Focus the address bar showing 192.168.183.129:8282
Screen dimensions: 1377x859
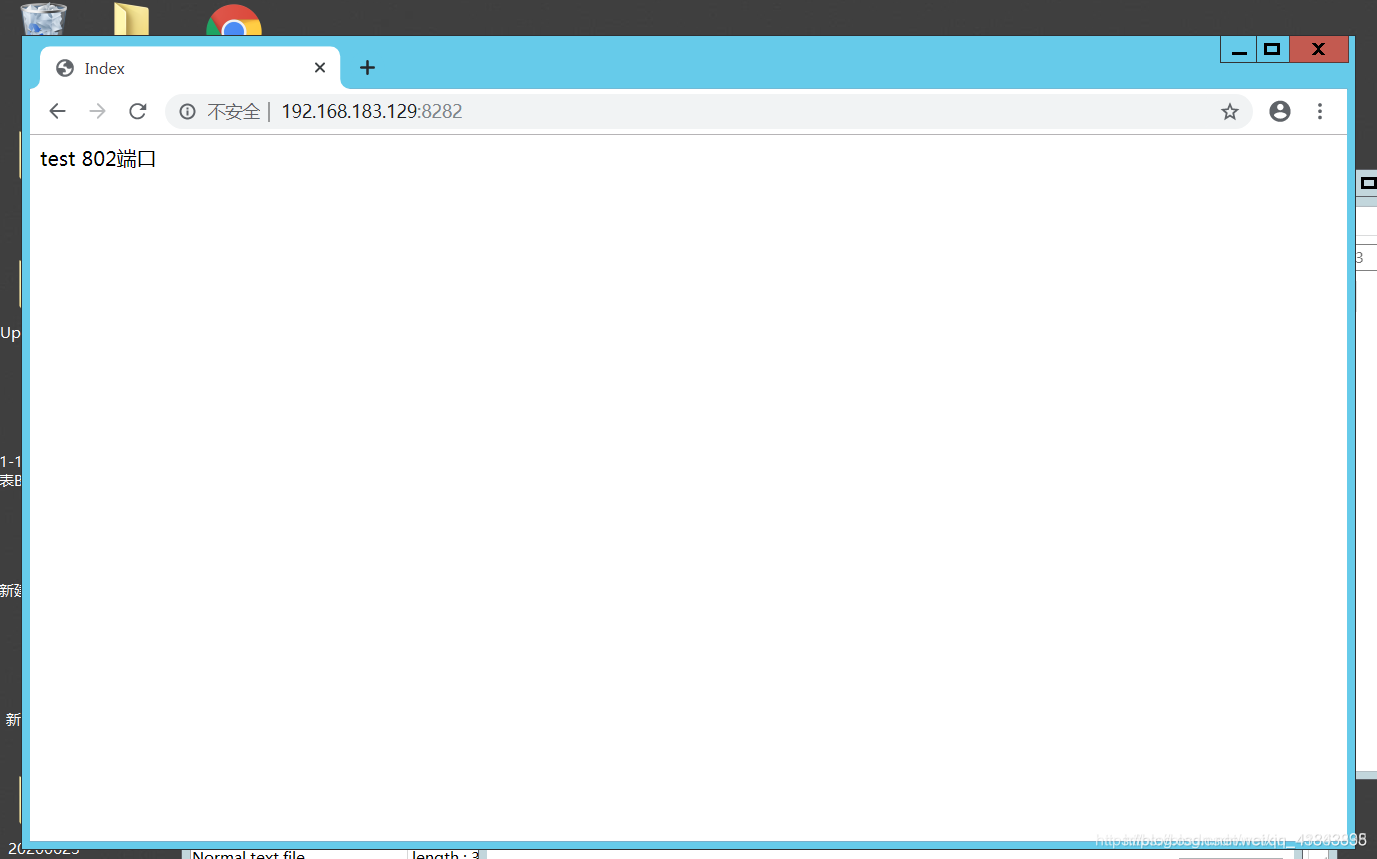tap(708, 112)
